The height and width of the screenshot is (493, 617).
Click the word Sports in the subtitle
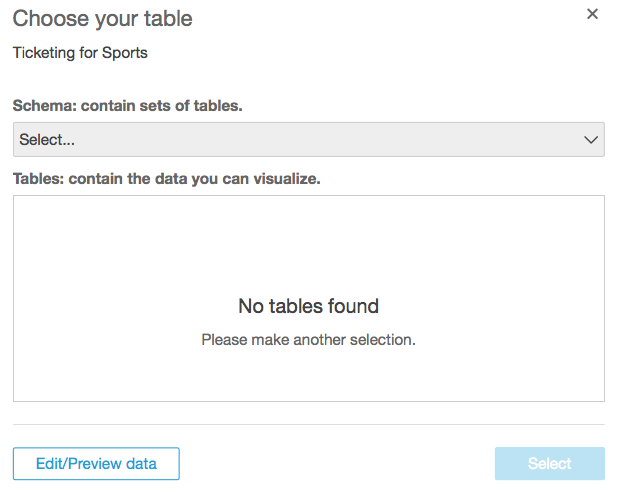(x=125, y=52)
